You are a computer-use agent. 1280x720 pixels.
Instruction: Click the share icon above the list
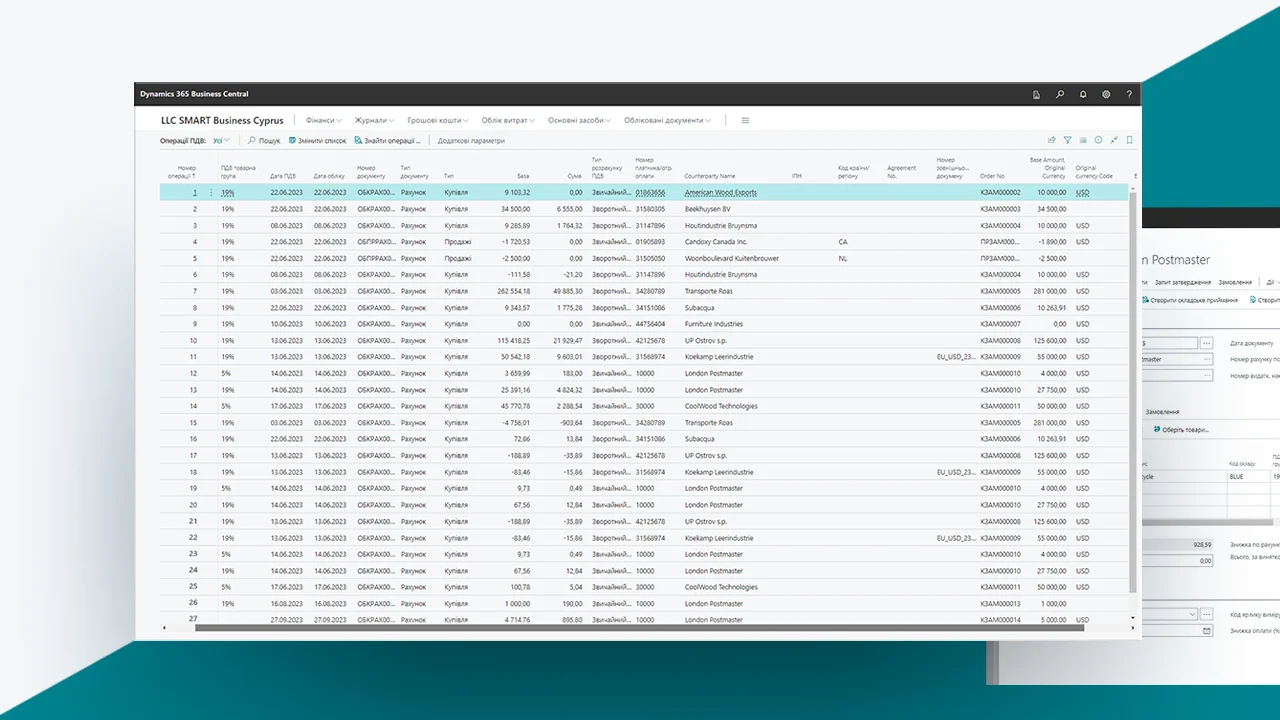pyautogui.click(x=1052, y=141)
